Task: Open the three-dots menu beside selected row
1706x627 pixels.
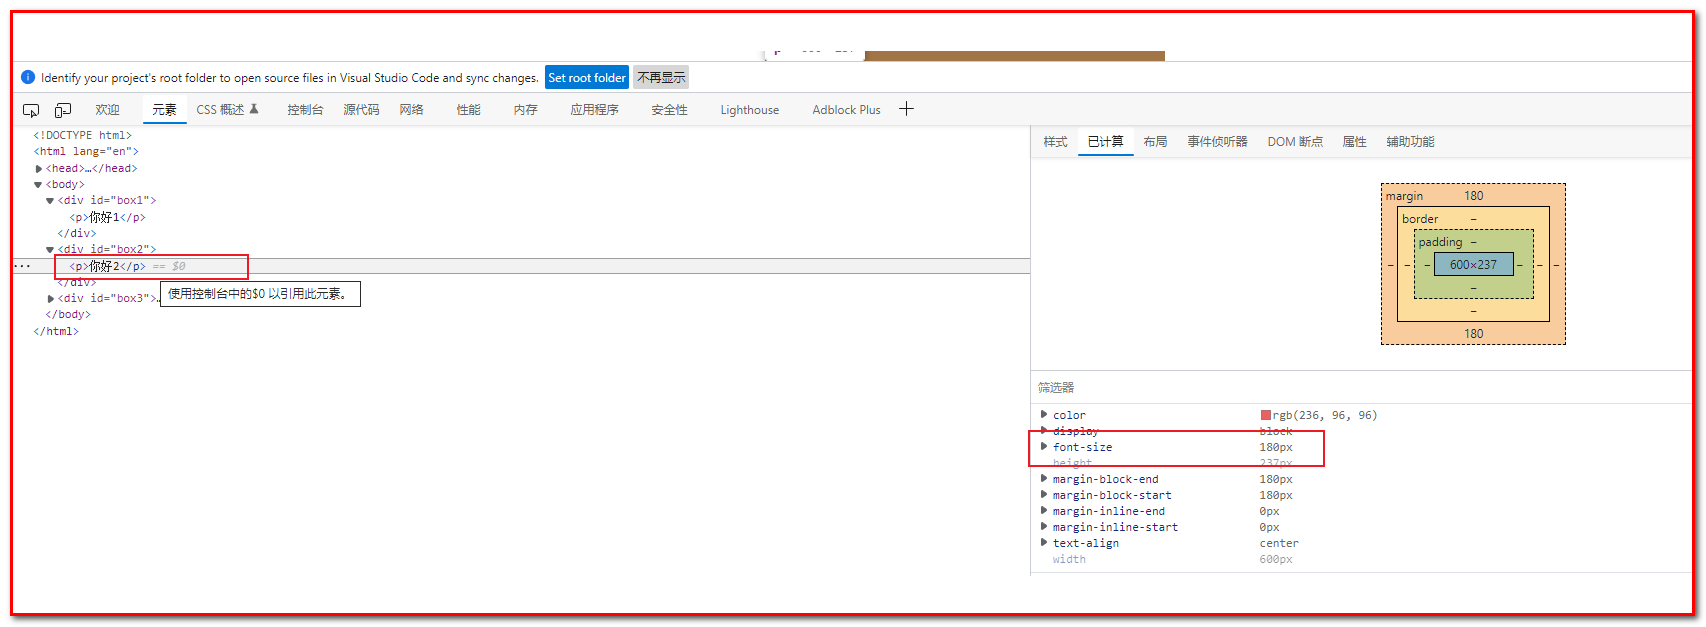Action: 22,266
